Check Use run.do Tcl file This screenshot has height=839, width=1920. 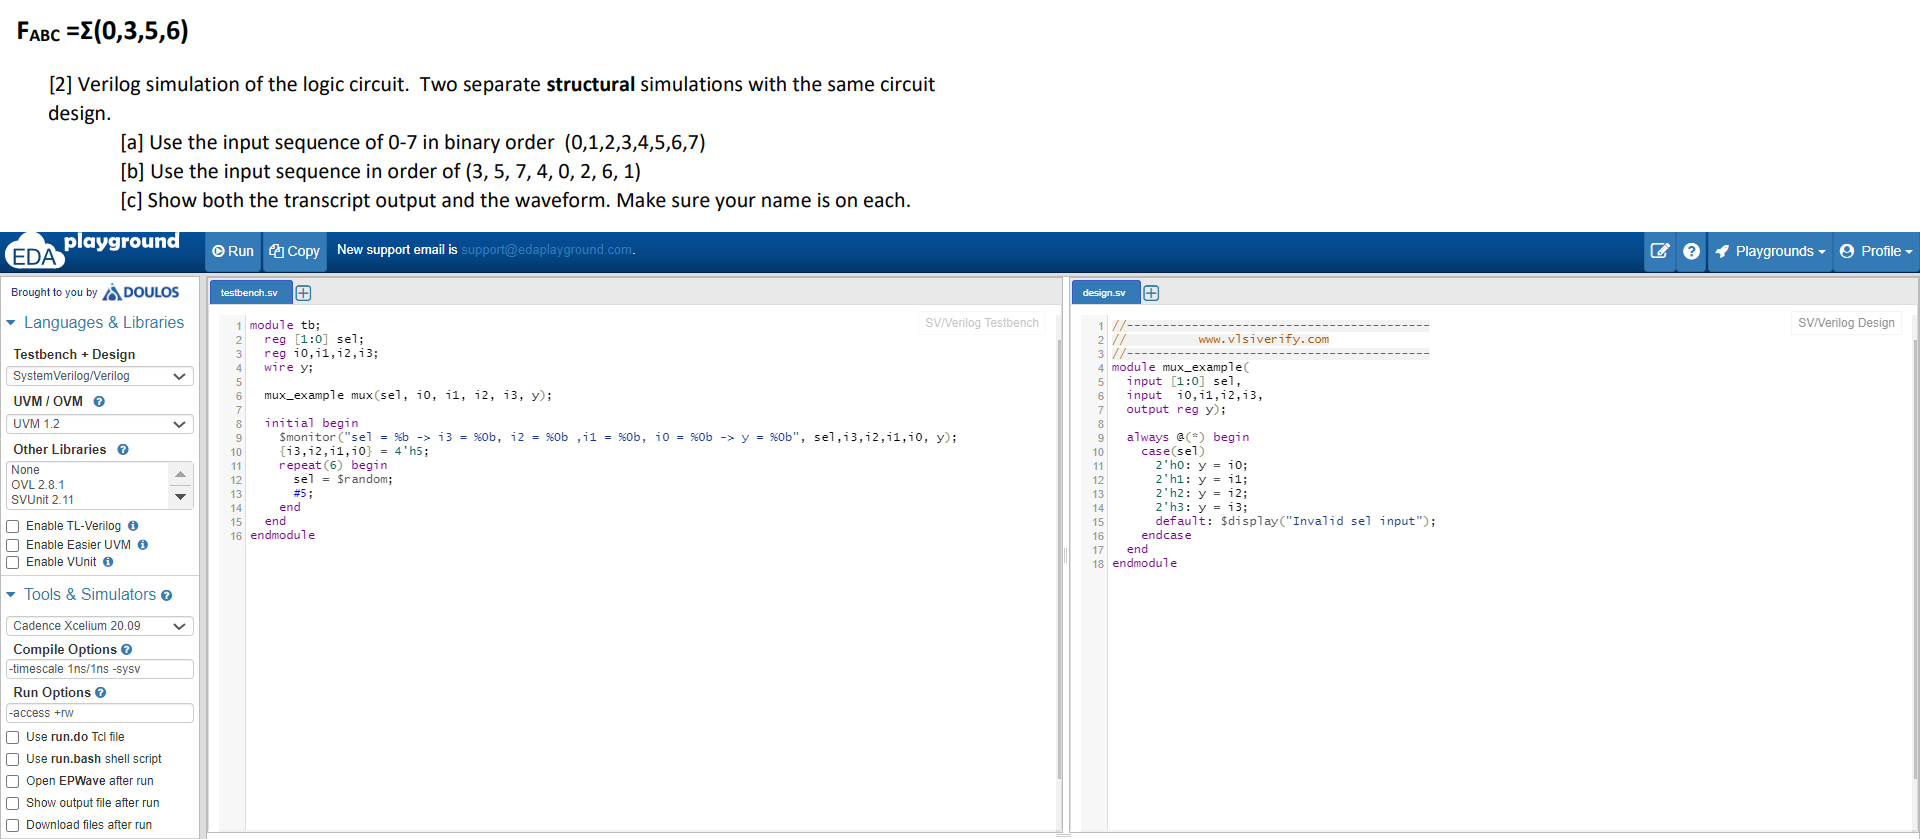[13, 737]
